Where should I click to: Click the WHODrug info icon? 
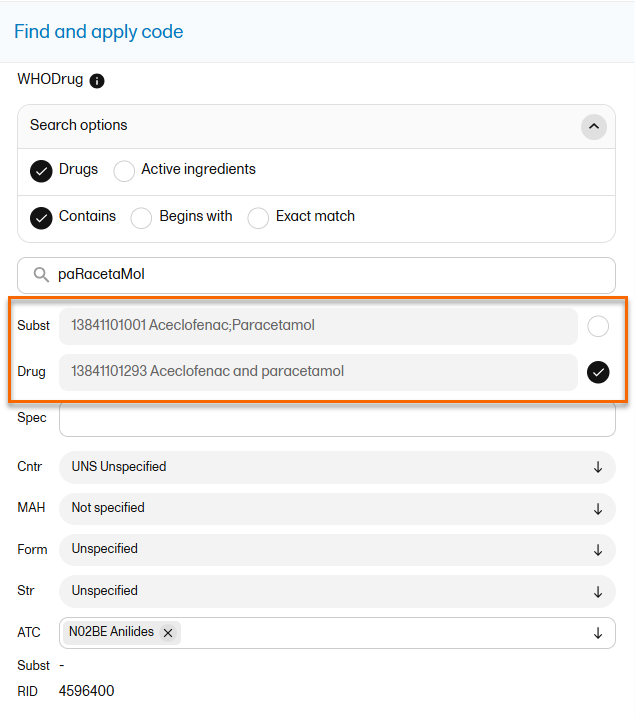[97, 81]
